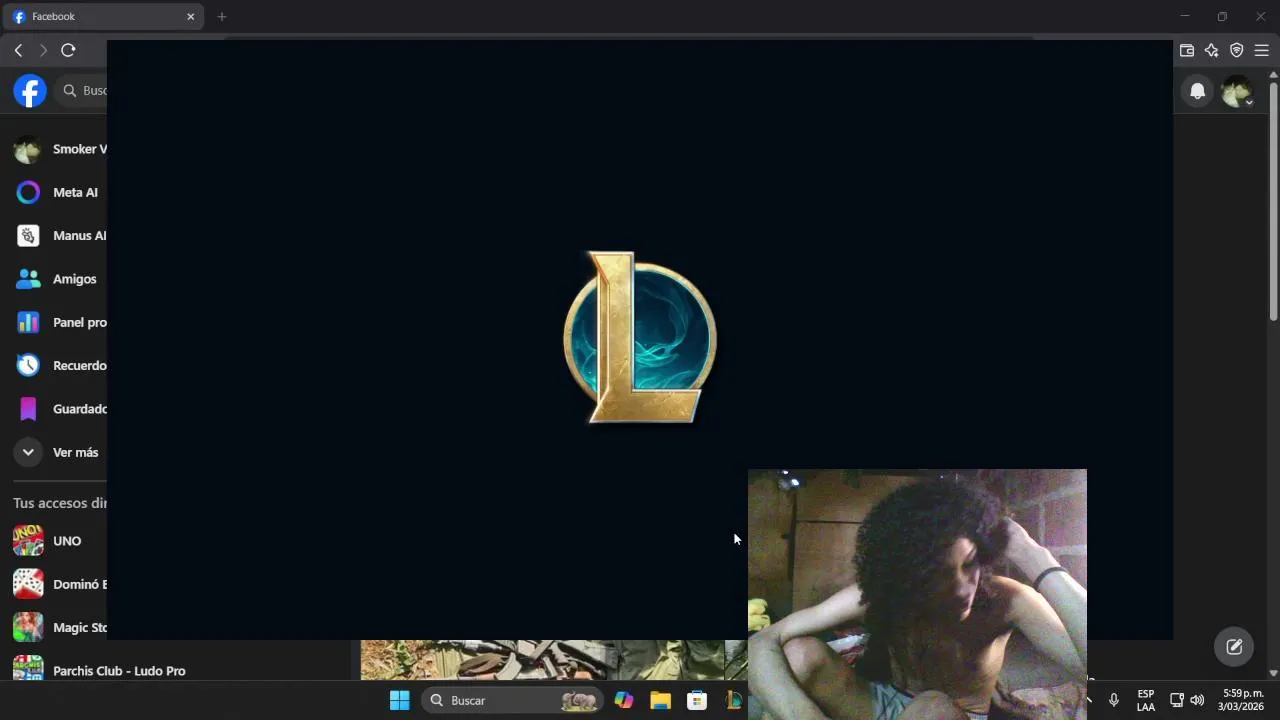This screenshot has width=1280, height=720.
Task: Launch the Dominó game shortcut
Action: [x=60, y=584]
